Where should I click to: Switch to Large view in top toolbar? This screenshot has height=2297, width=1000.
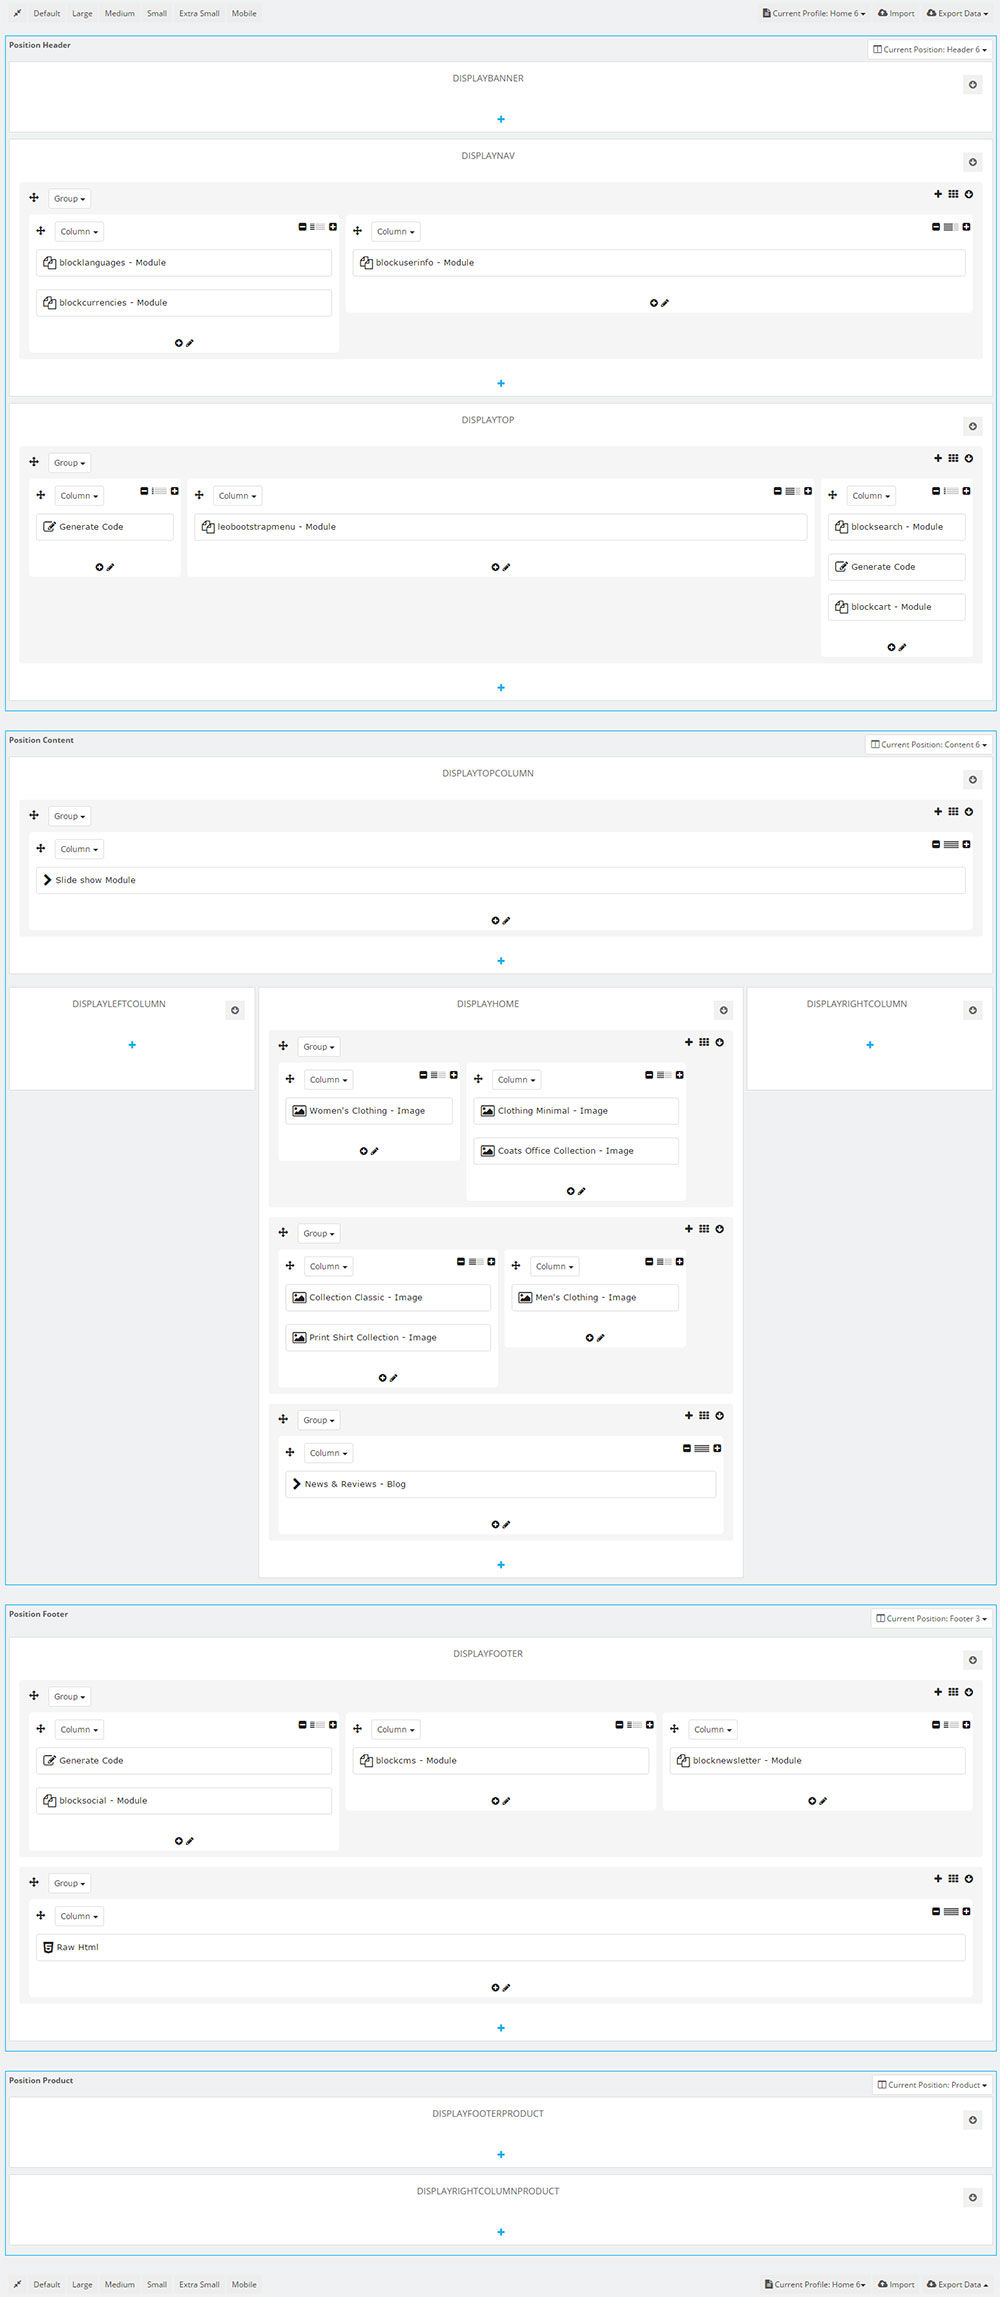pyautogui.click(x=82, y=13)
